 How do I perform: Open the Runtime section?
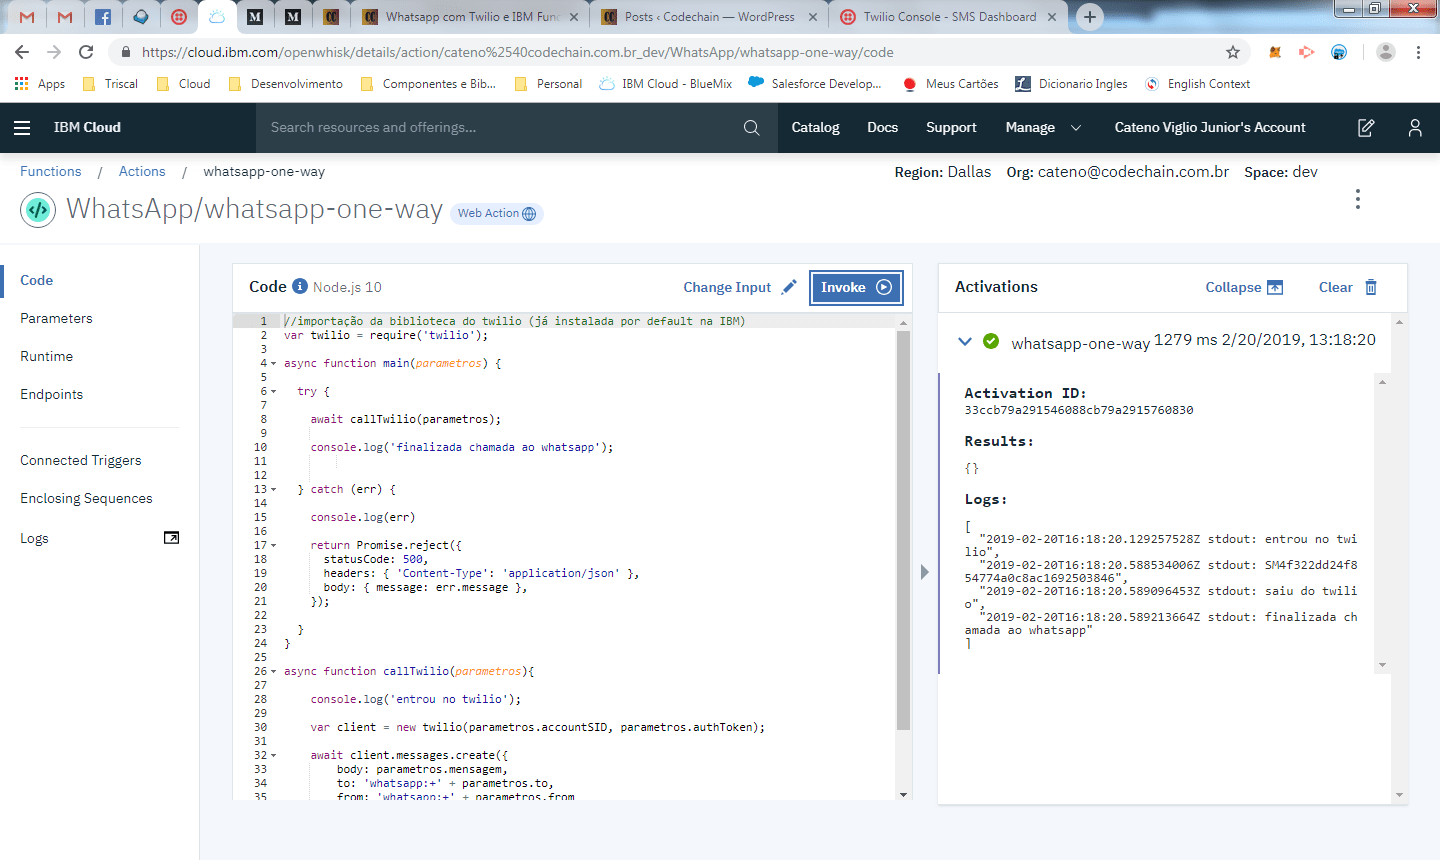(x=46, y=356)
